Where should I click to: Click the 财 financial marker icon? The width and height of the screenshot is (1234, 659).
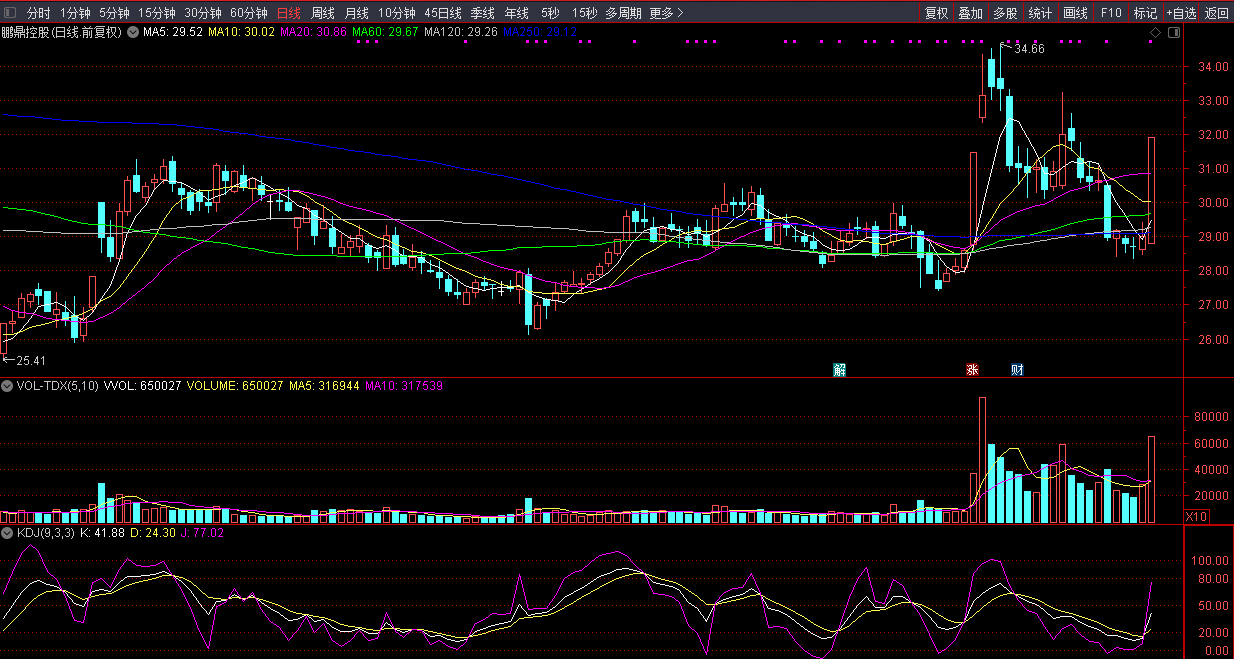(1017, 370)
